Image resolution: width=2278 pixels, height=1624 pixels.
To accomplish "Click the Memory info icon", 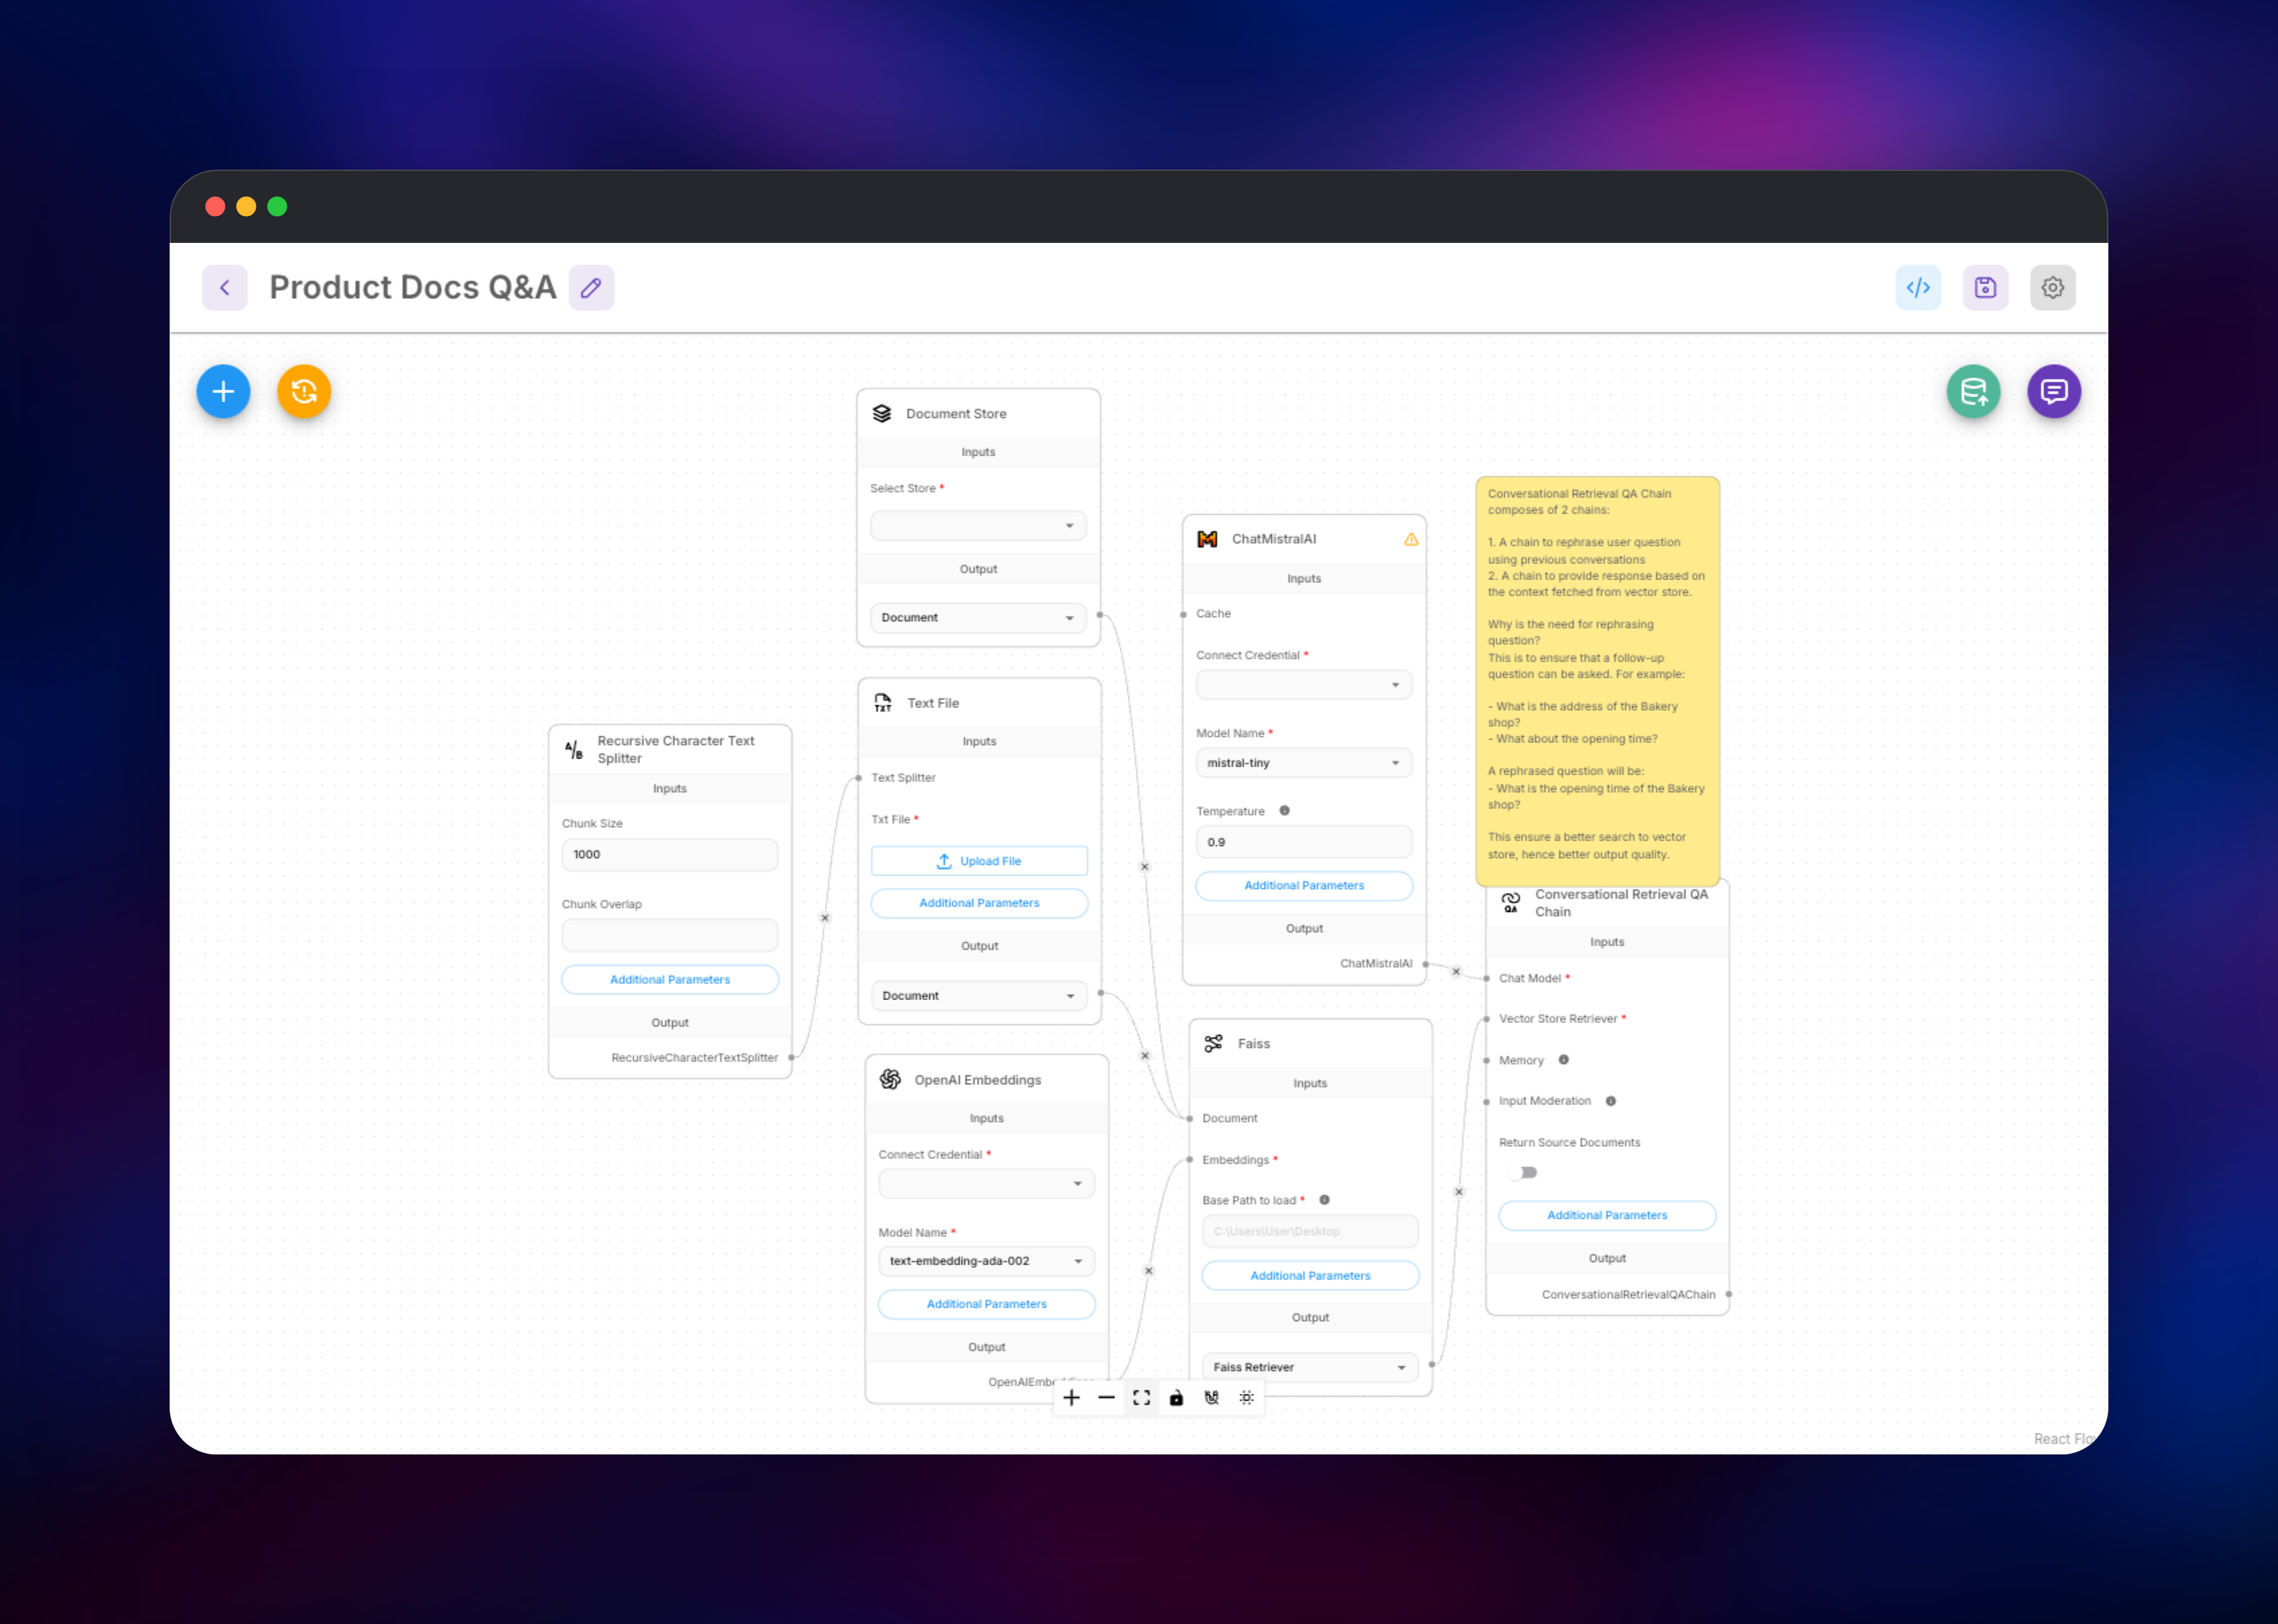I will pos(1563,1060).
